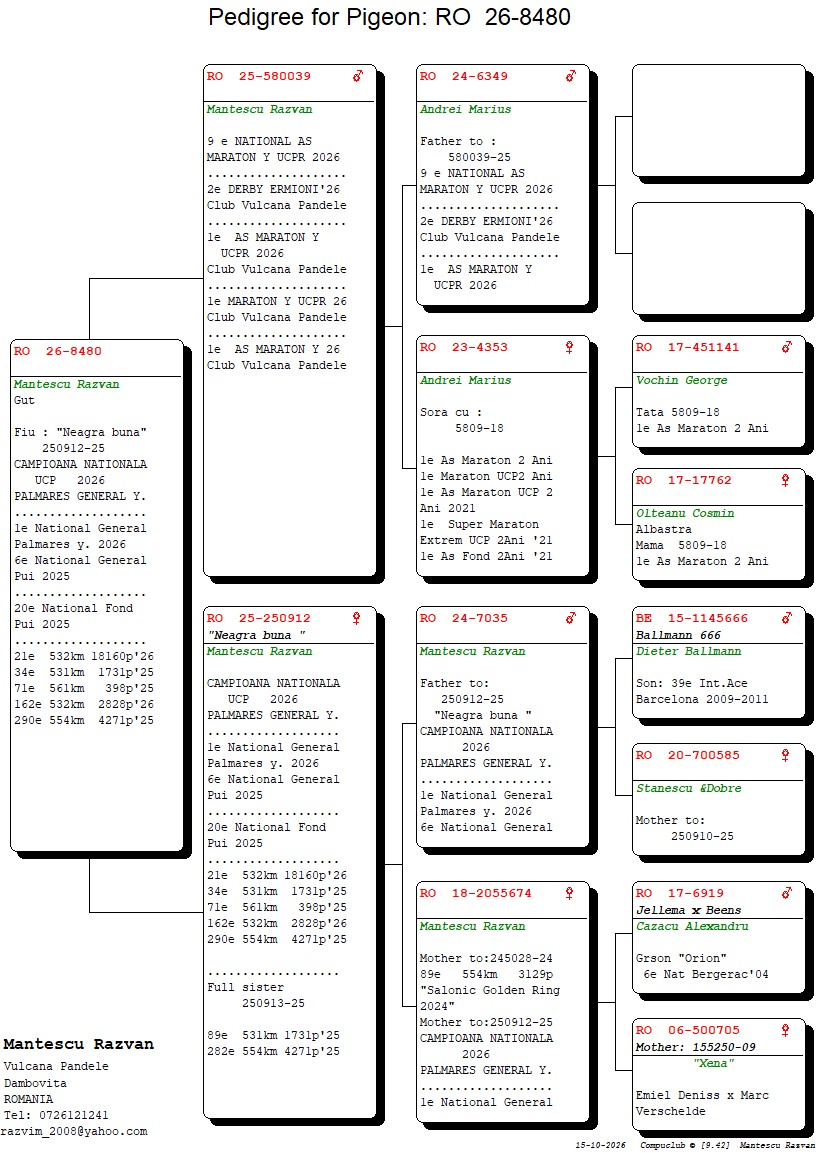Select the "Full sister" line in RO 25-250912

[x=245, y=987]
